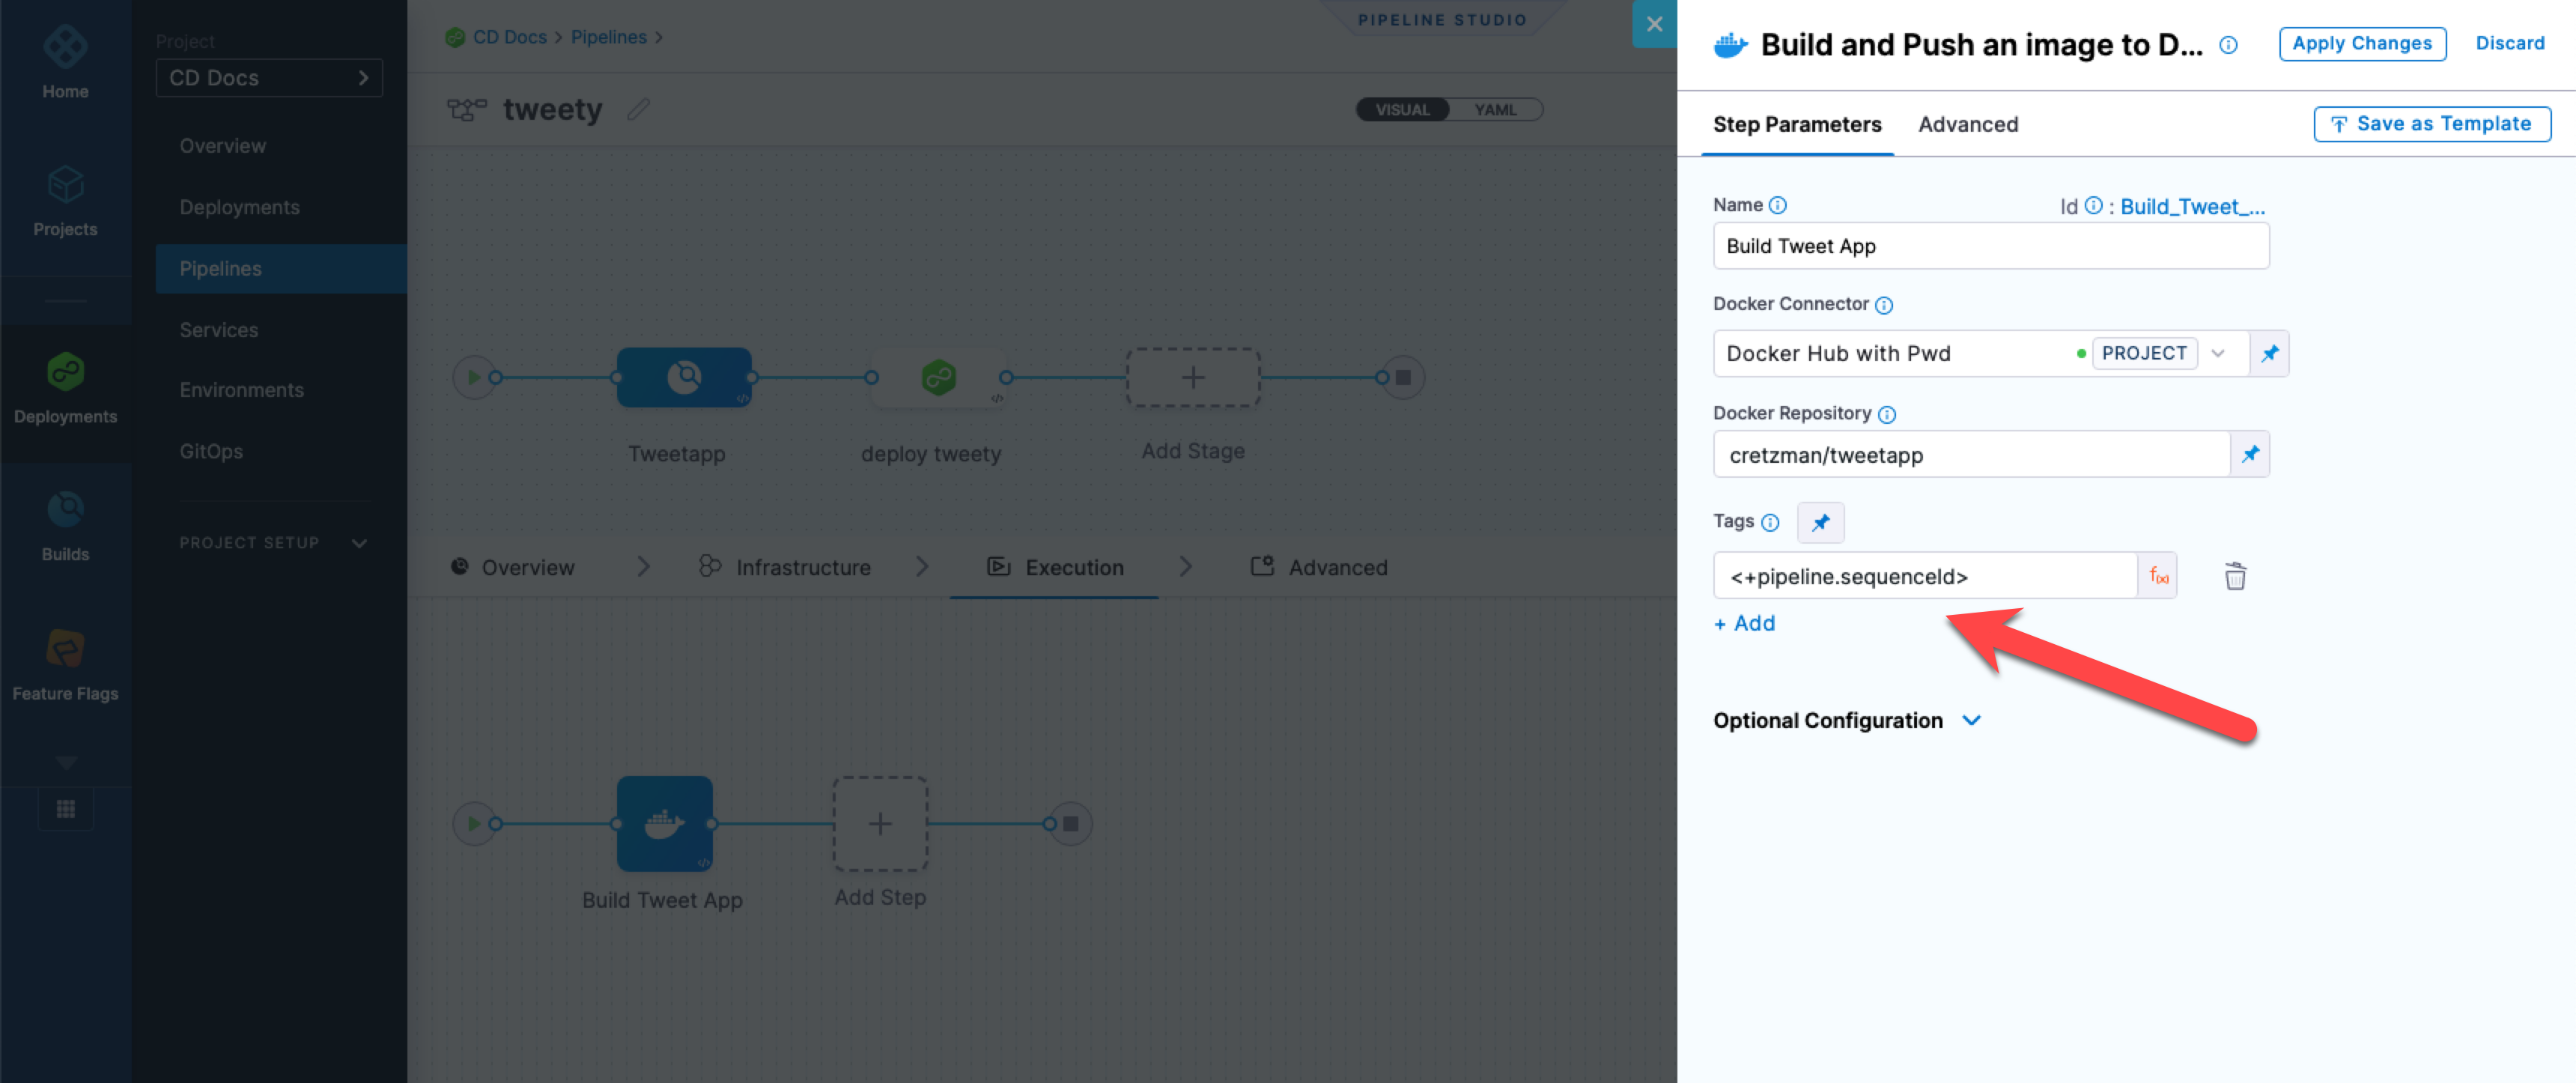Image resolution: width=2576 pixels, height=1083 pixels.
Task: Click Save as Template button
Action: 2431,124
